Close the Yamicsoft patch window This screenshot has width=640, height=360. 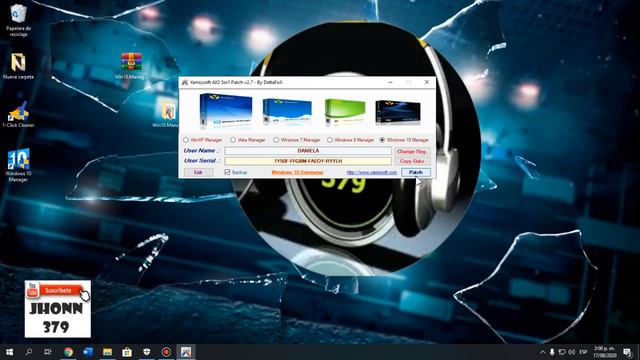coord(427,82)
